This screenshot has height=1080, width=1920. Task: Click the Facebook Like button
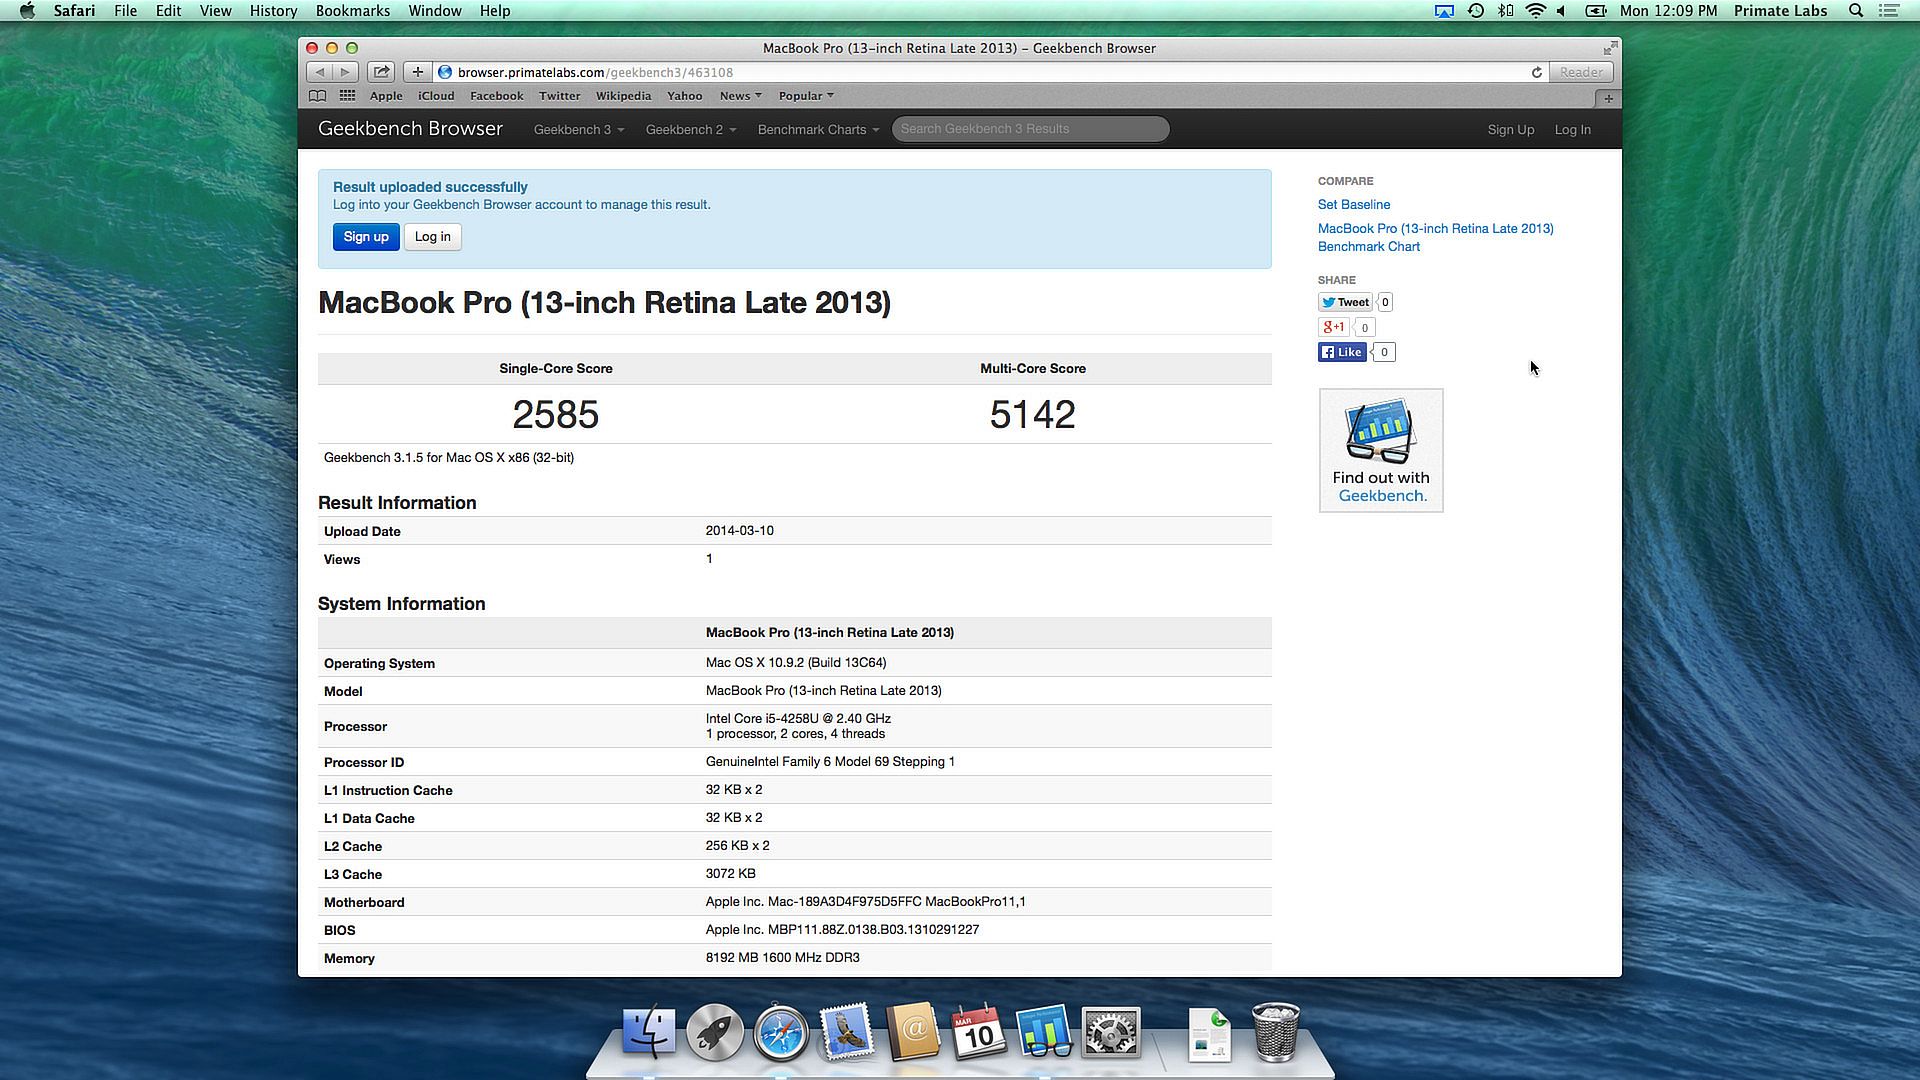click(1342, 352)
